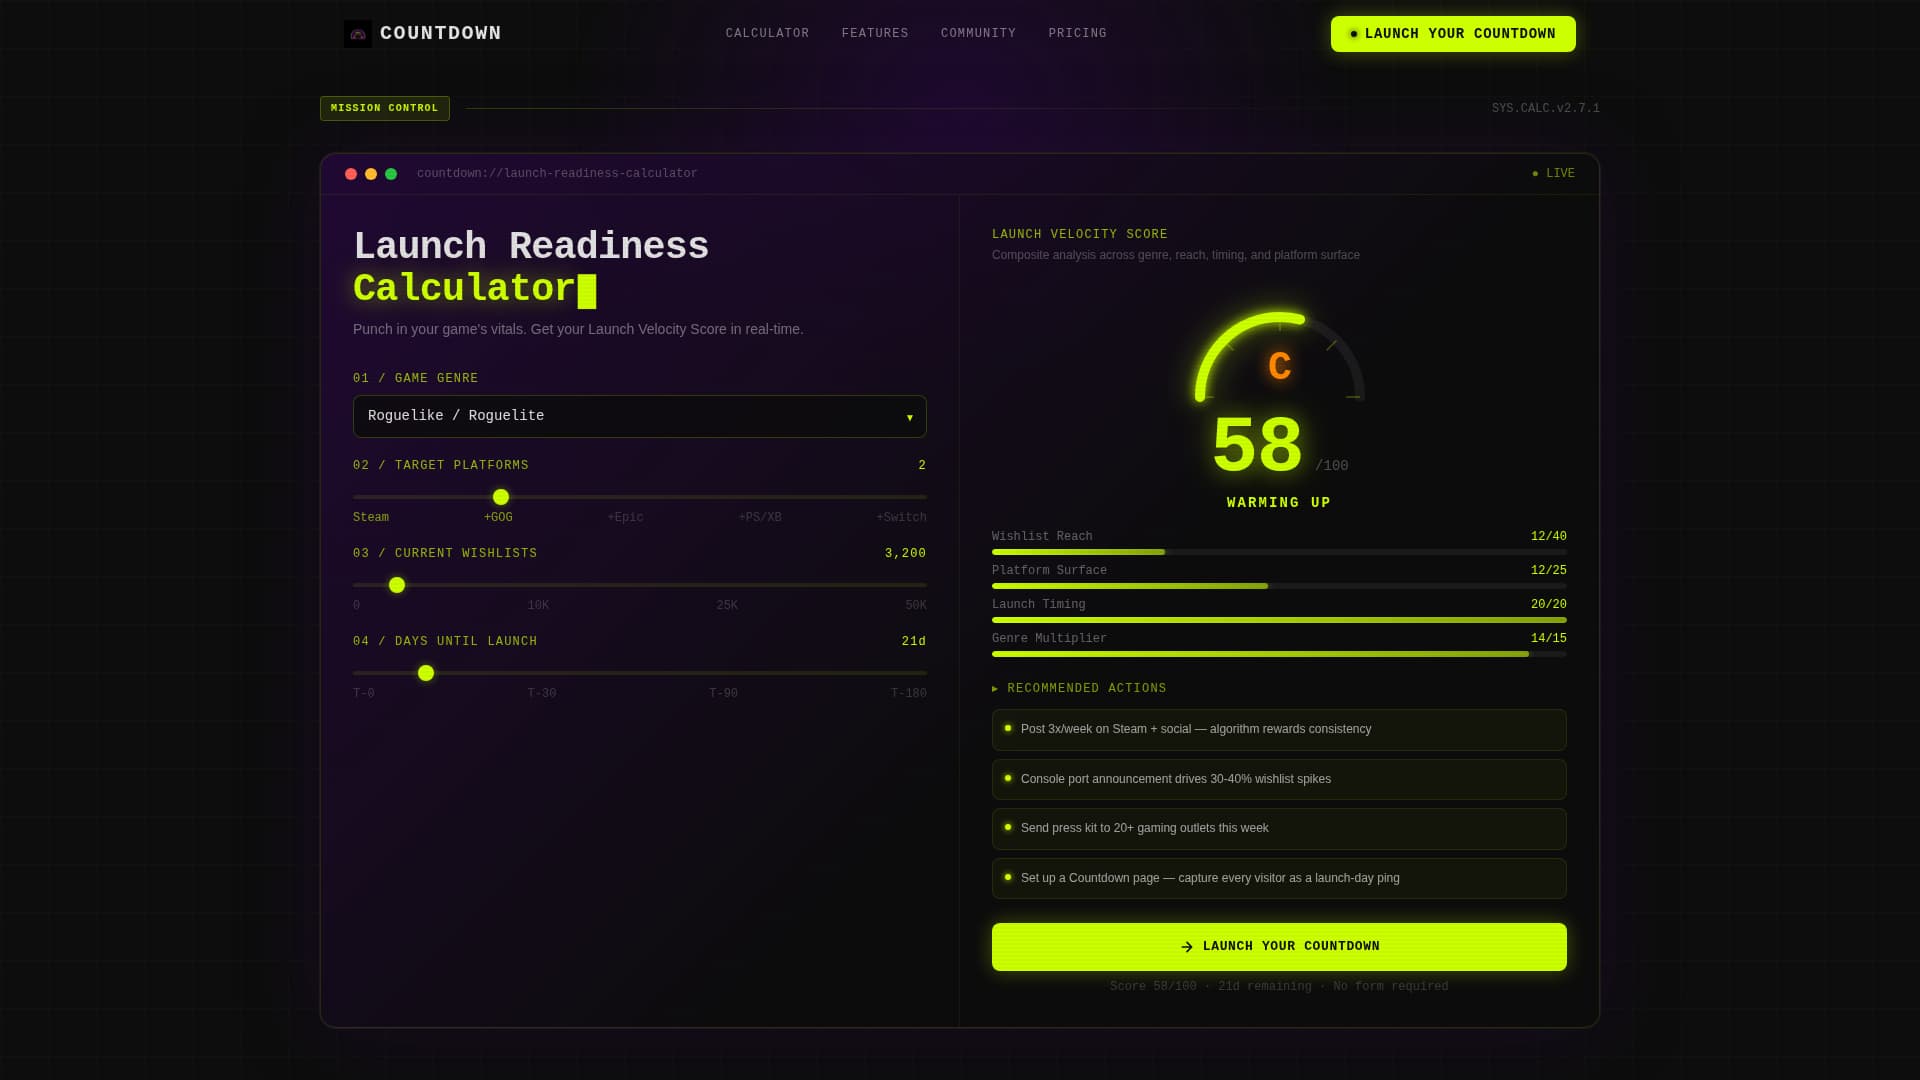Click the red window dot

351,174
